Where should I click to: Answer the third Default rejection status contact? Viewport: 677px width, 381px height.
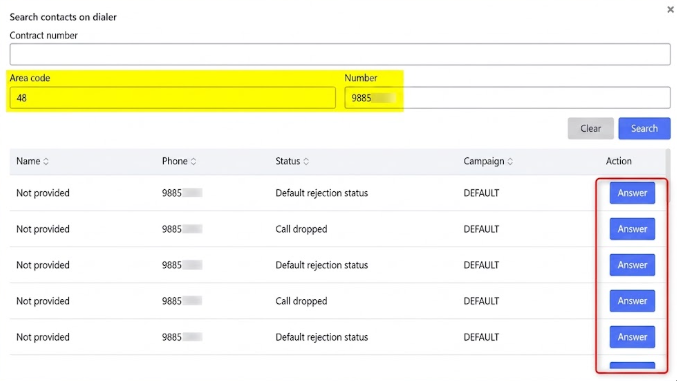click(x=632, y=337)
